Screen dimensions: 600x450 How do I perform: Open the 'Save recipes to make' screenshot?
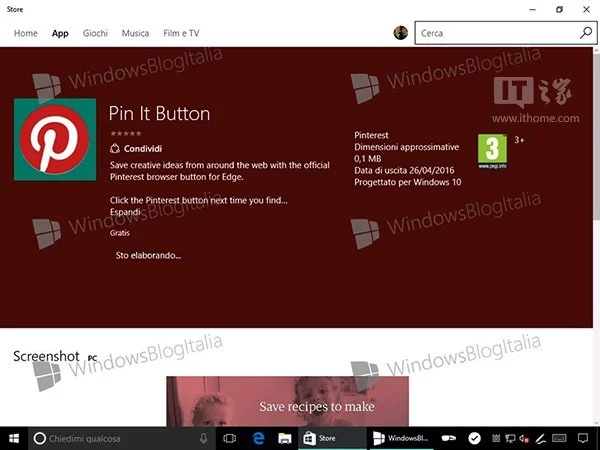(287, 401)
